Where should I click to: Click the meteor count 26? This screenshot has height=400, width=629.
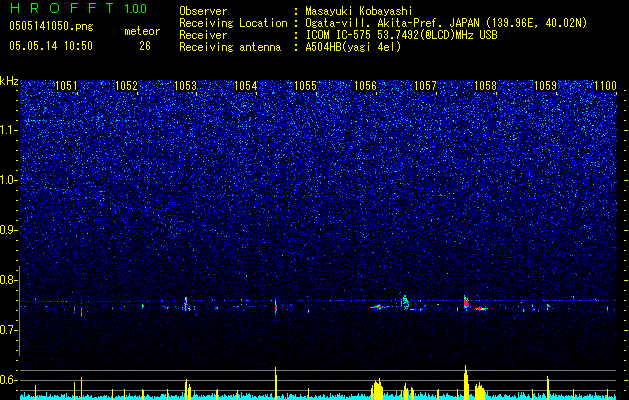click(x=145, y=46)
